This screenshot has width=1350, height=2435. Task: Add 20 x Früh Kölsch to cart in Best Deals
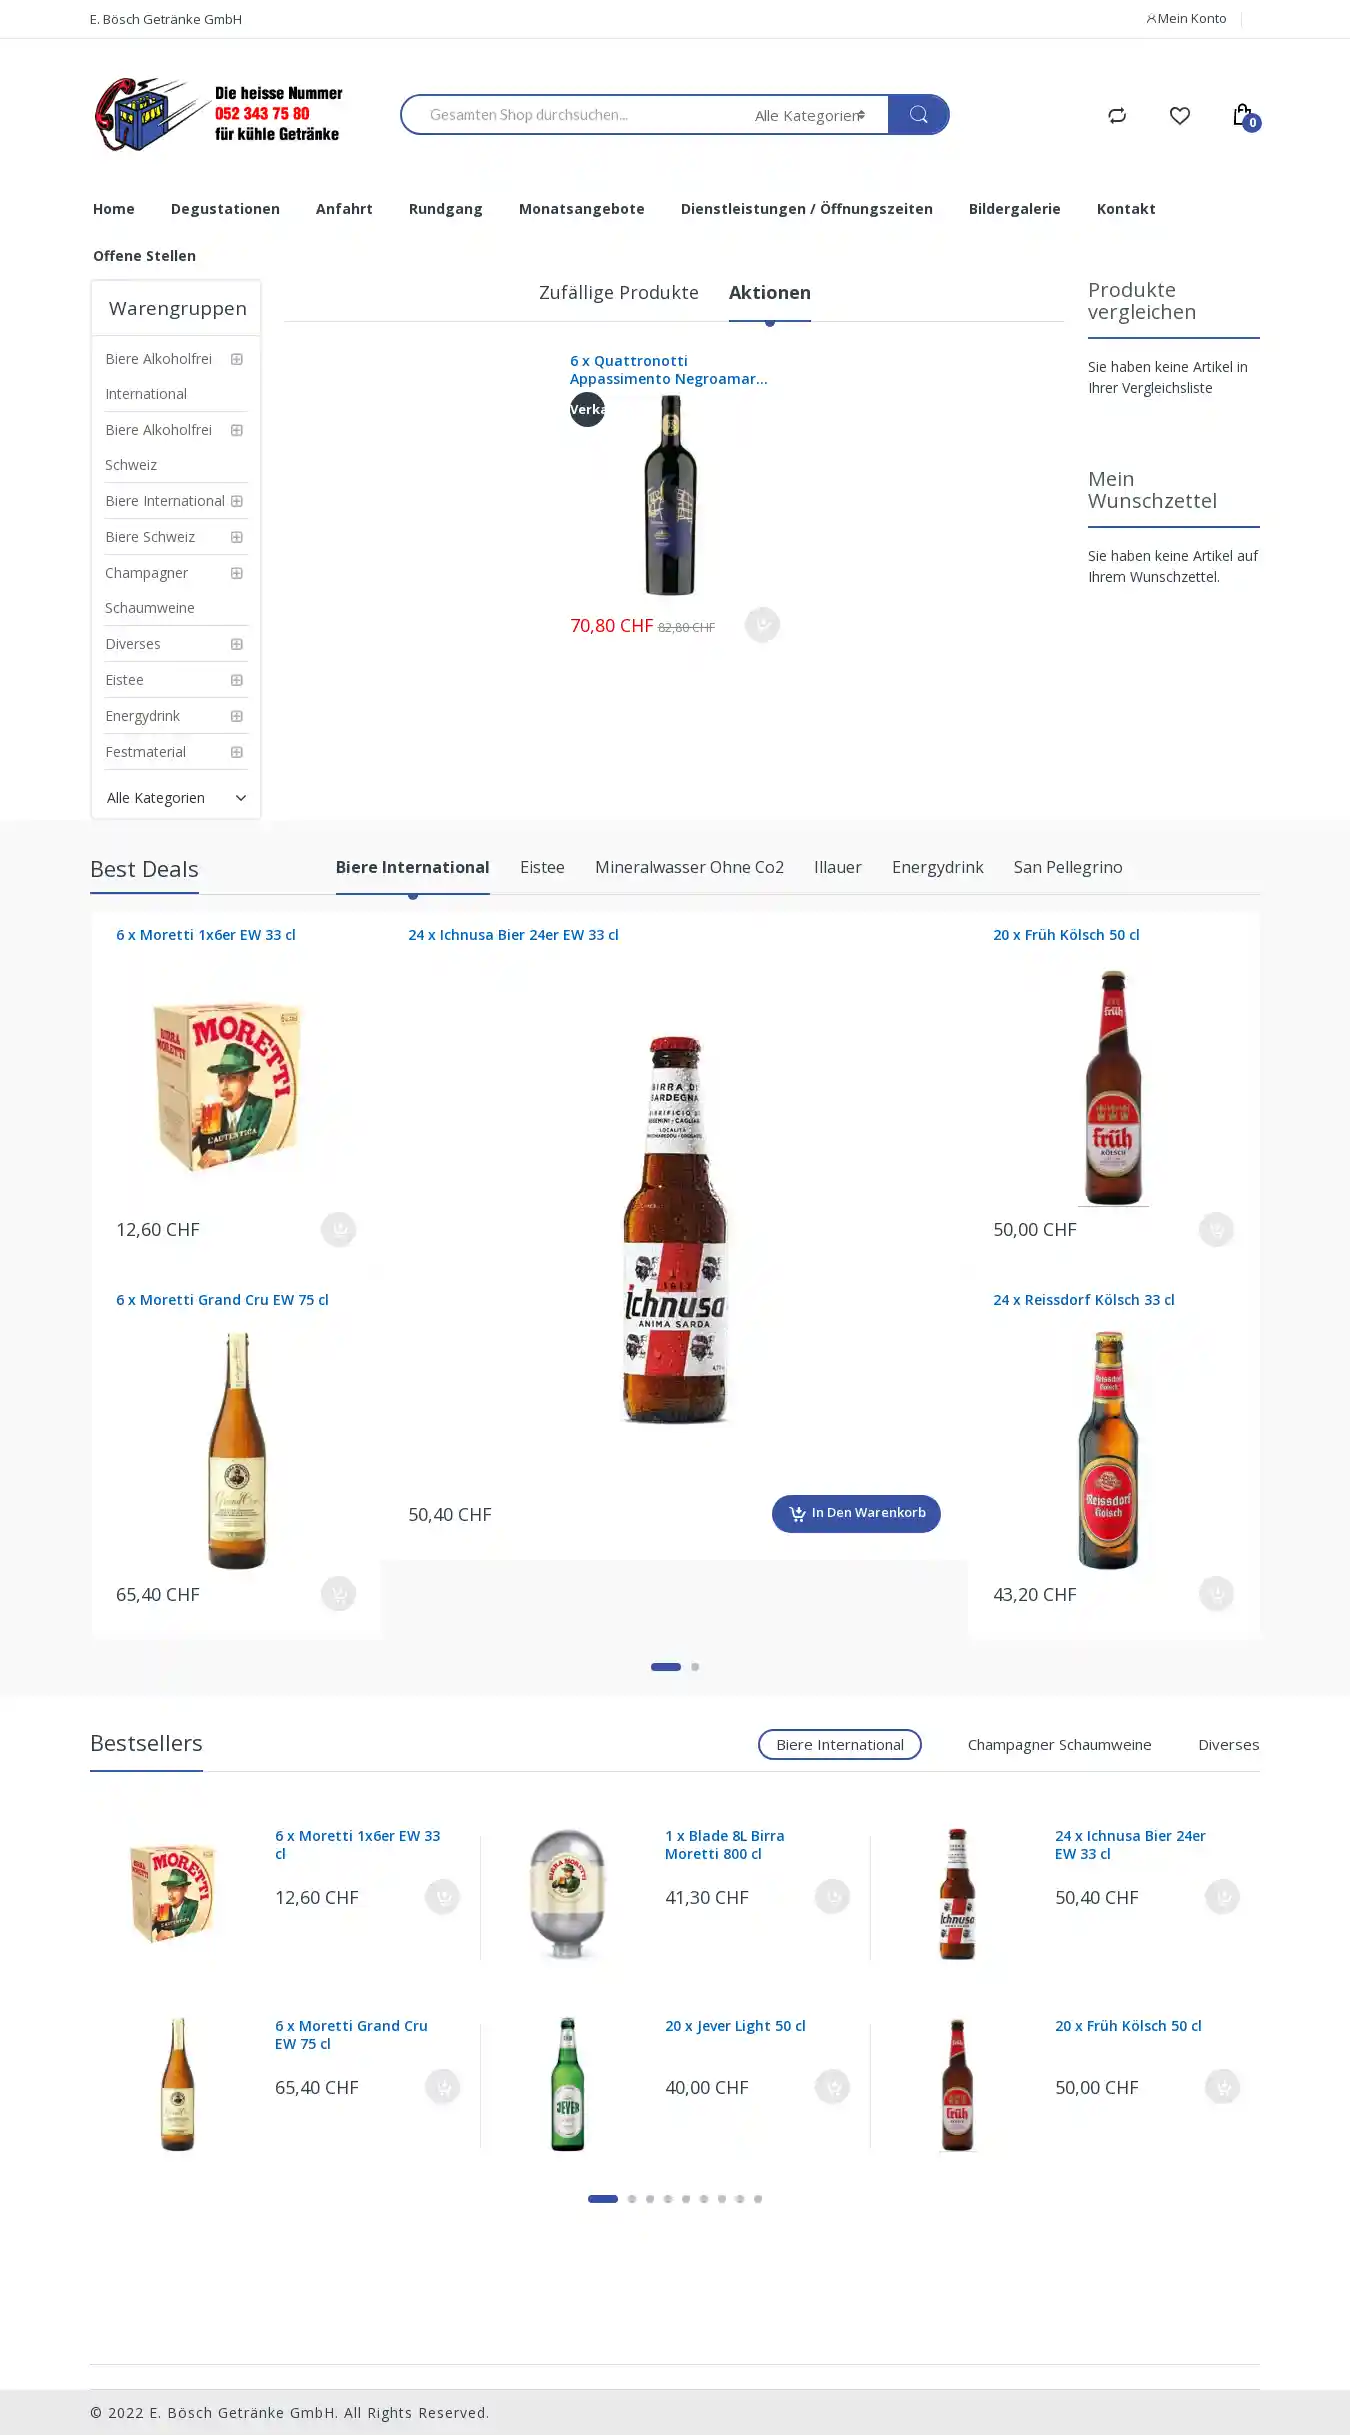[x=1216, y=1229]
